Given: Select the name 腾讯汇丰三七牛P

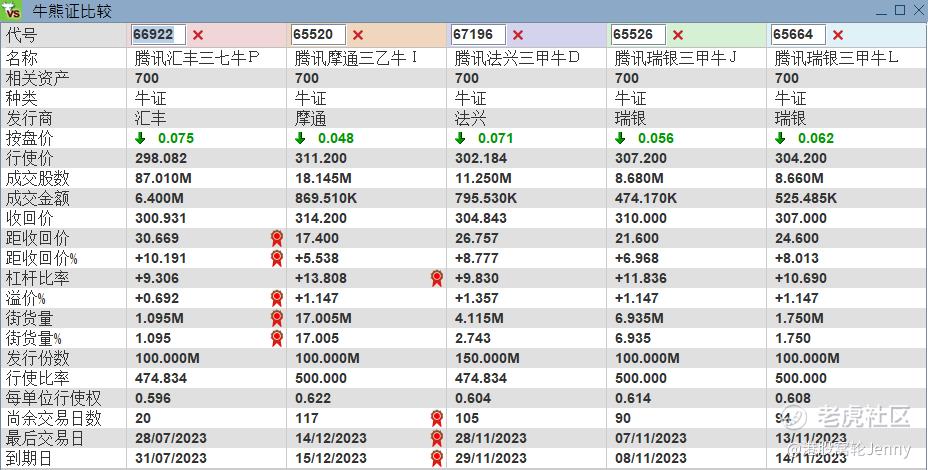Looking at the screenshot, I should pos(197,58).
